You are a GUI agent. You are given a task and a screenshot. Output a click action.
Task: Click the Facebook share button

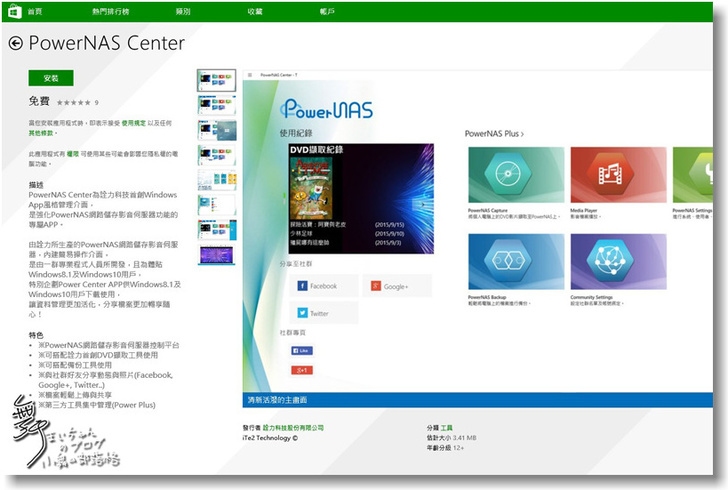(x=324, y=286)
